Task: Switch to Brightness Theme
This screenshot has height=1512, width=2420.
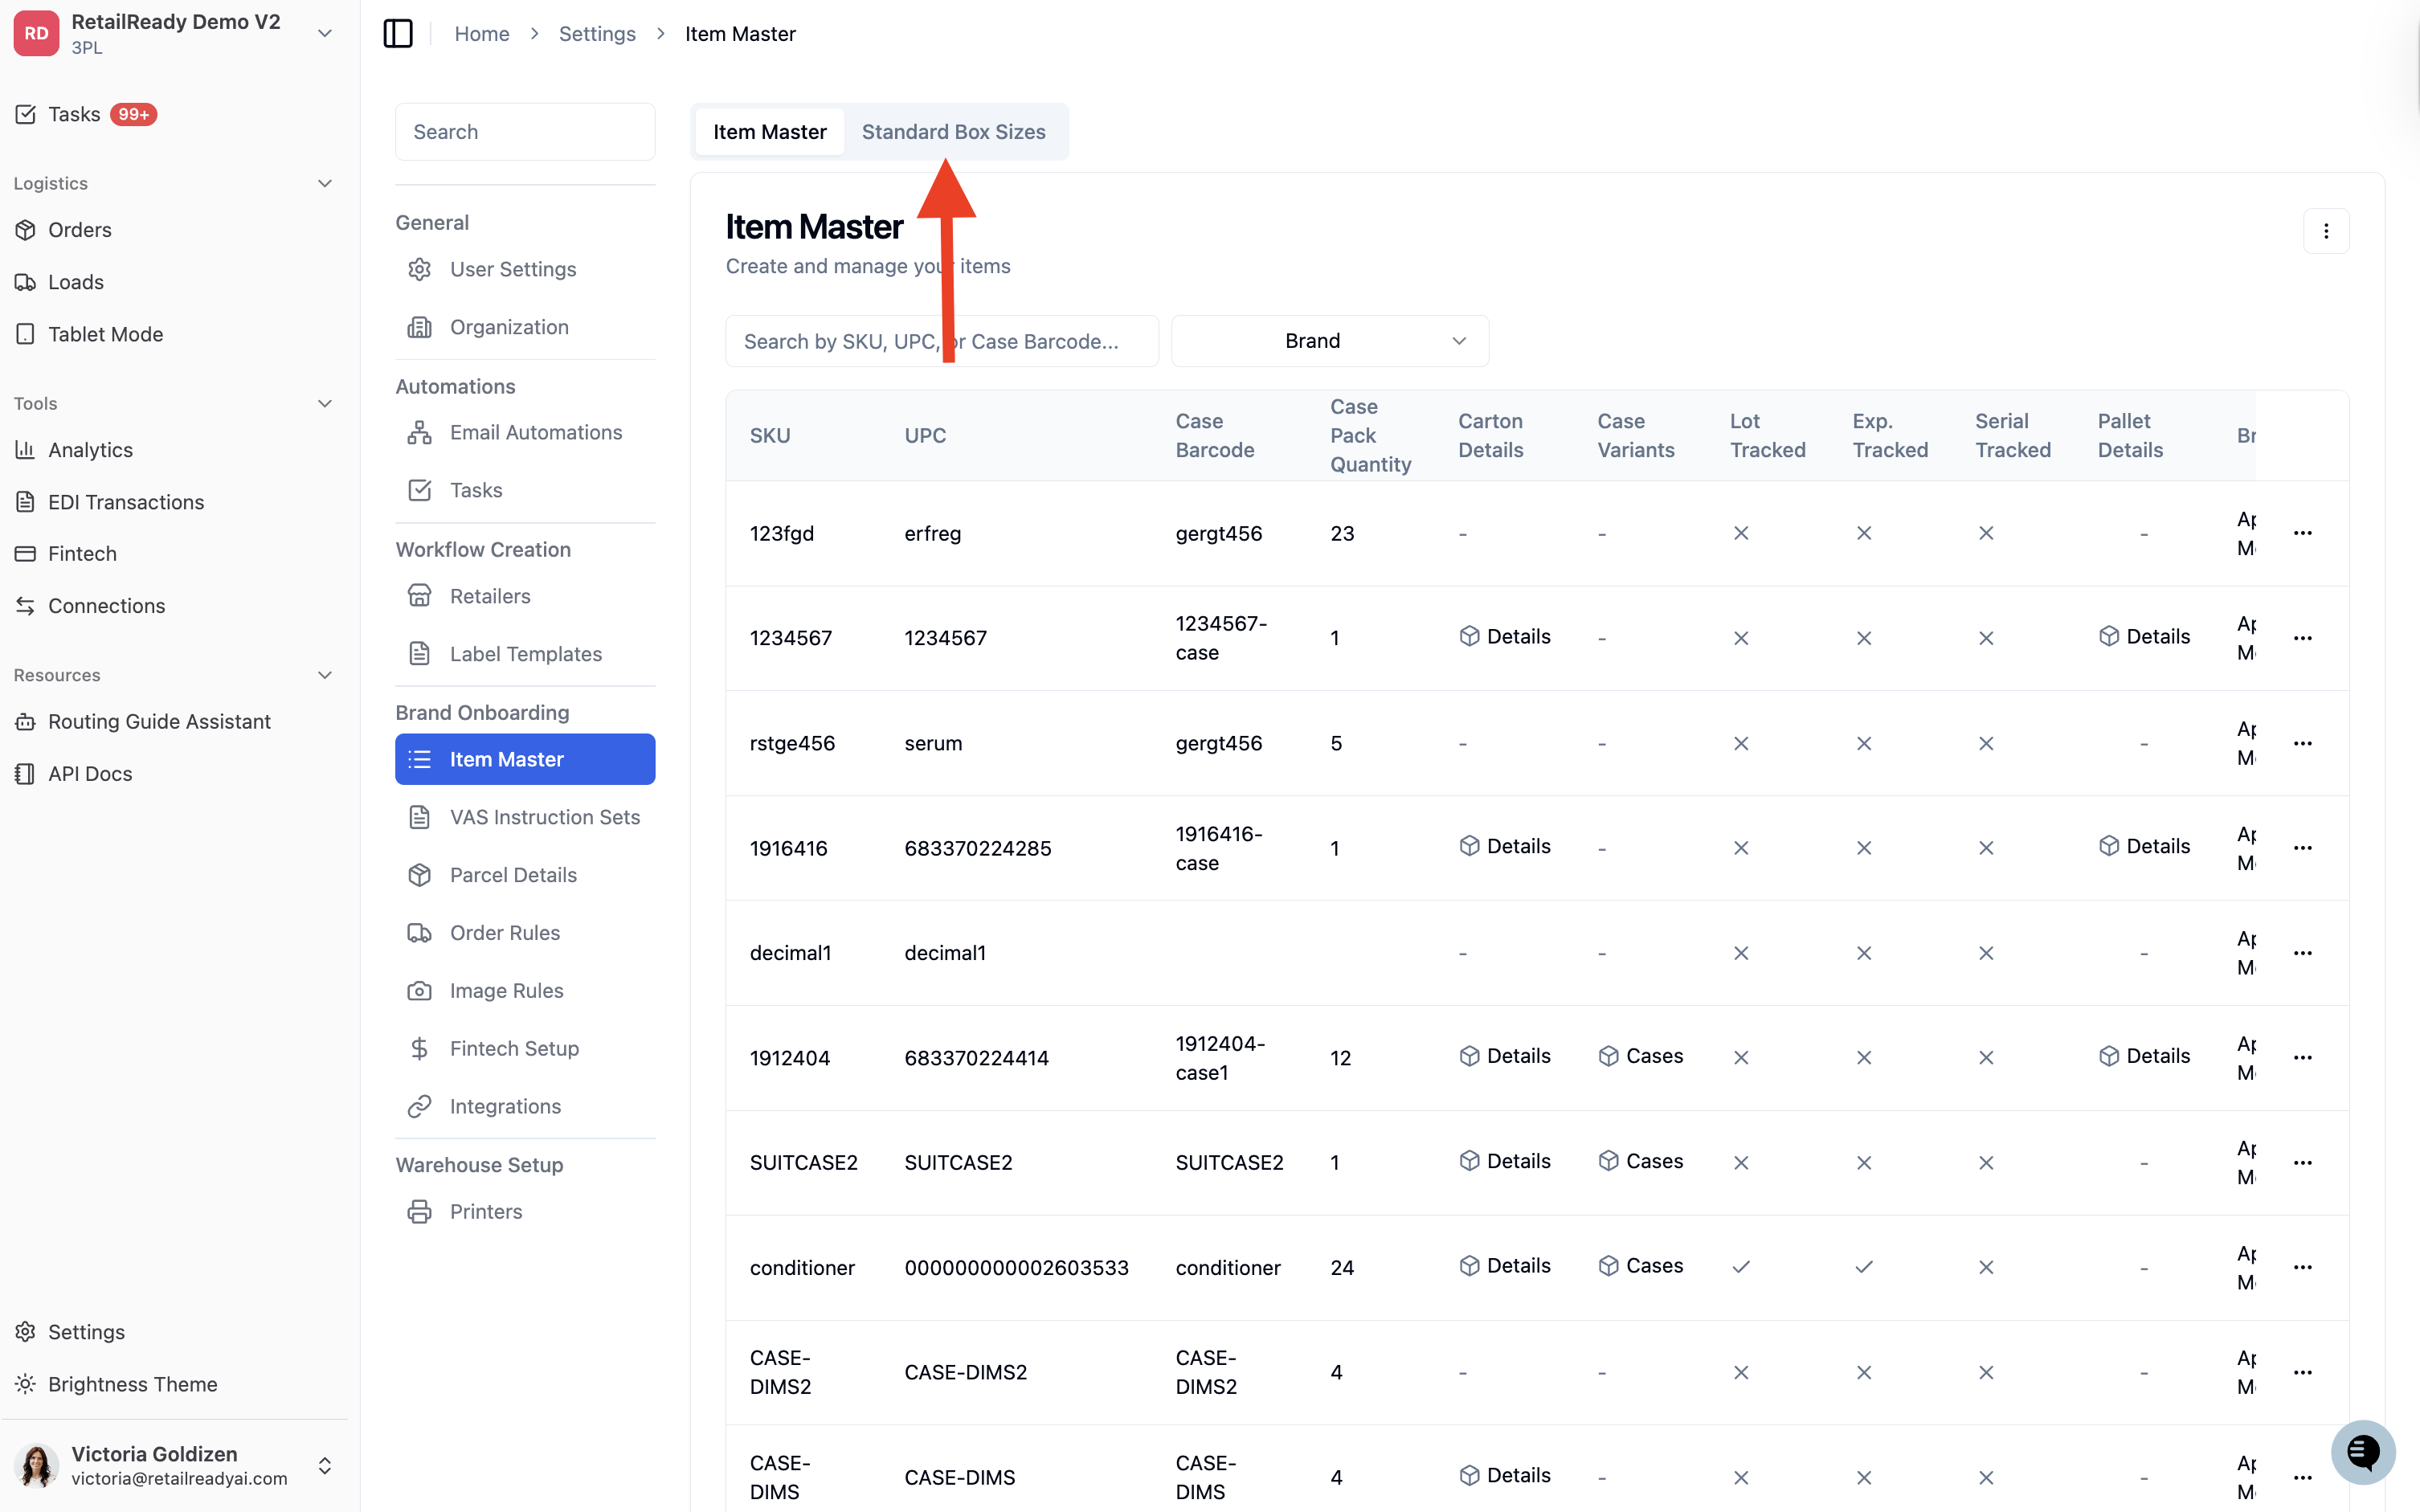Action: click(x=133, y=1384)
